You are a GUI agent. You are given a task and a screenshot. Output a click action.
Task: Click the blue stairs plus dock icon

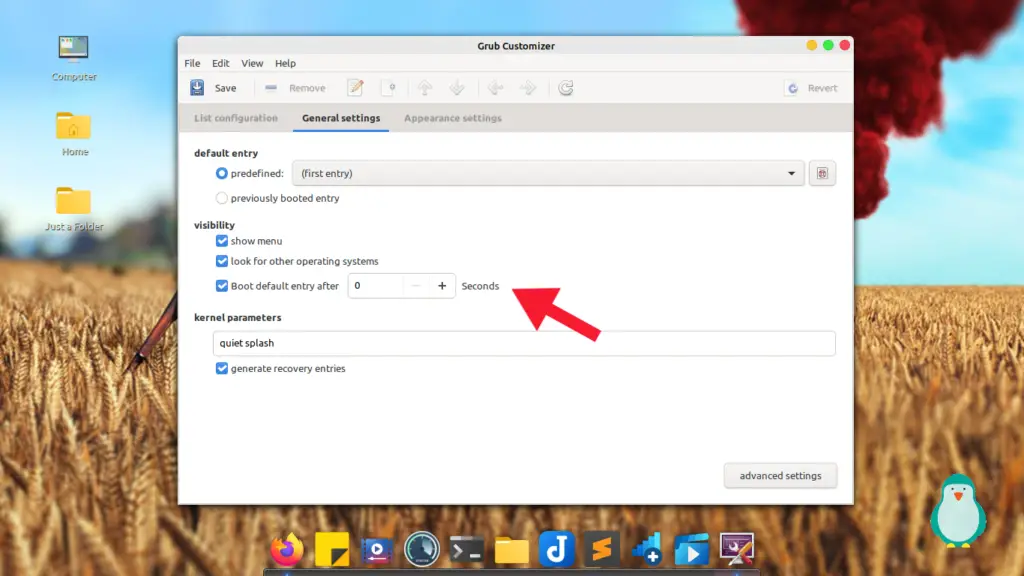647,549
